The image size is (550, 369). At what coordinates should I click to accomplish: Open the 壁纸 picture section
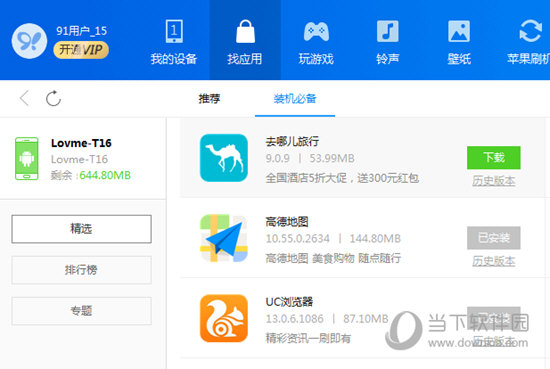pyautogui.click(x=459, y=42)
